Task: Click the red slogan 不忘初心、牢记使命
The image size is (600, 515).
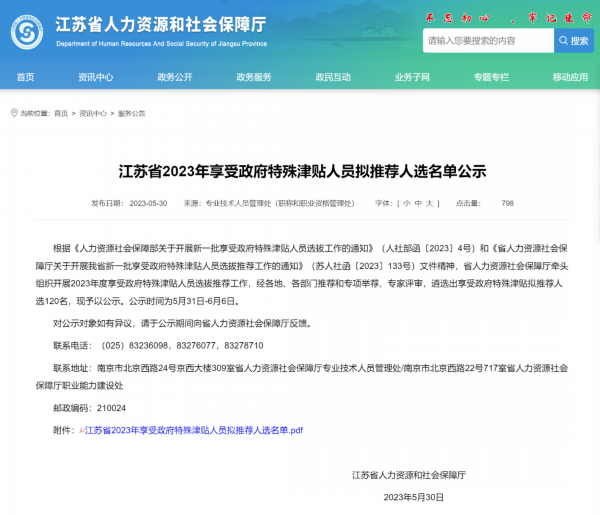Action: click(509, 18)
